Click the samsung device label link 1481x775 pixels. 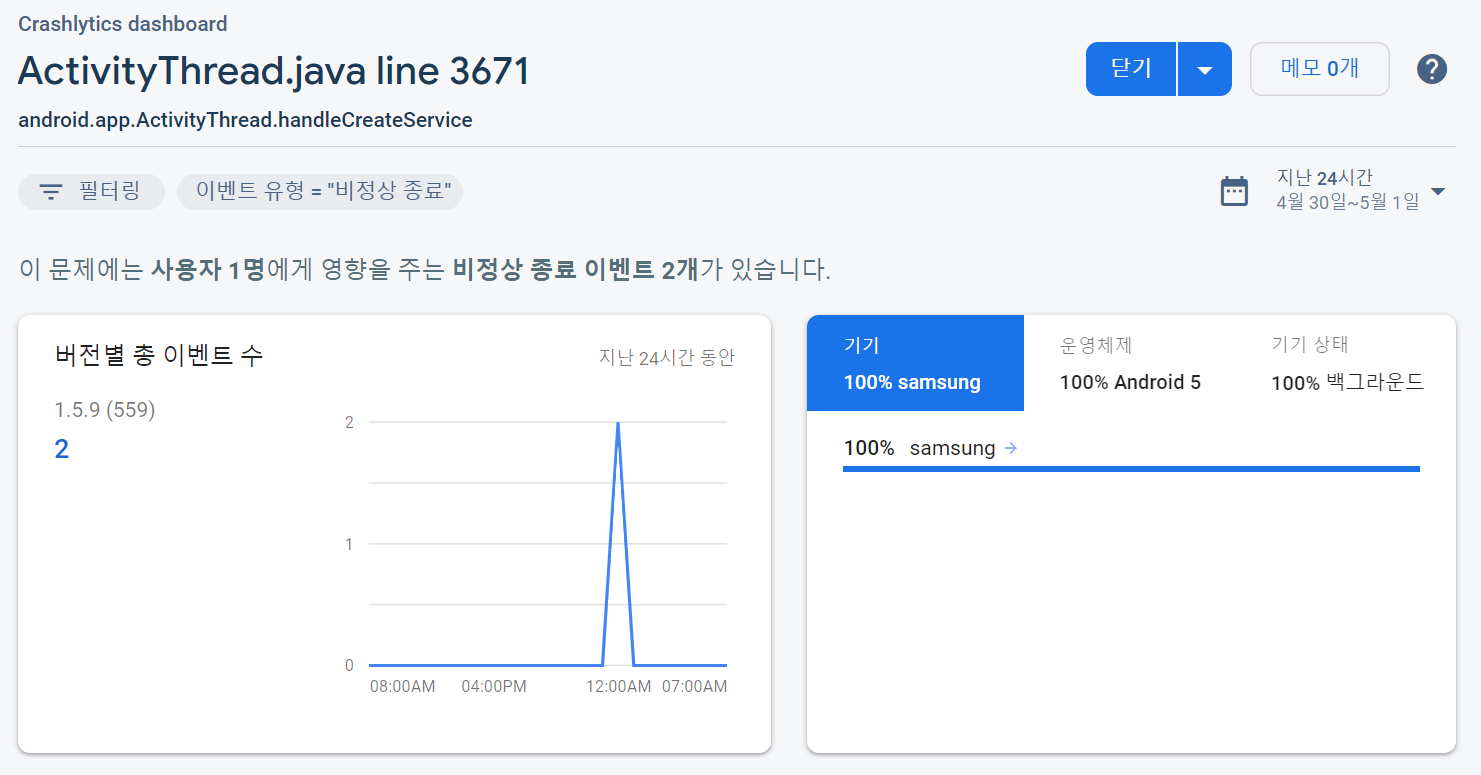pos(952,448)
